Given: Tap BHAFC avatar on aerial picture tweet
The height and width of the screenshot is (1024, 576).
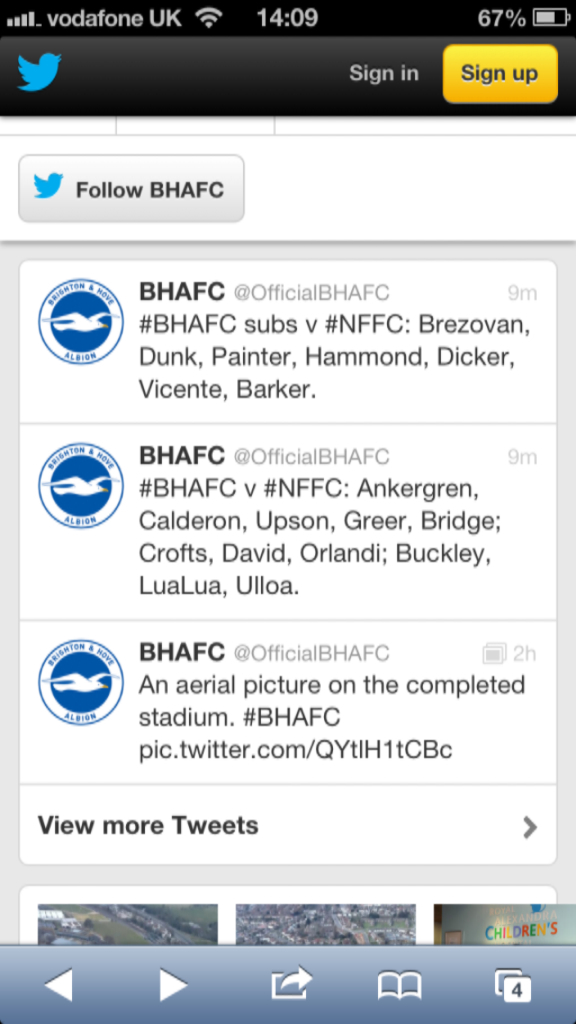Looking at the screenshot, I should point(81,682).
